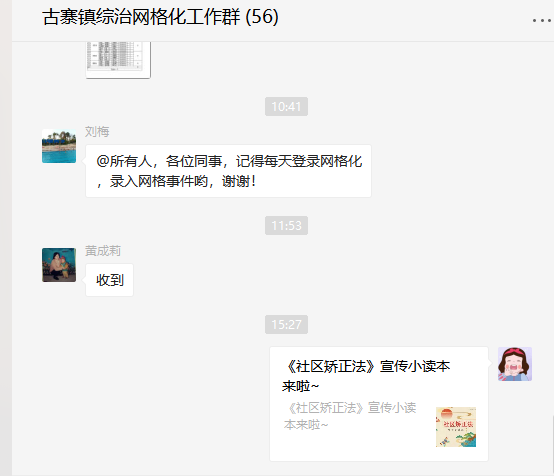Click the group title 古寨镇综治网格化工作群
The width and height of the screenshot is (554, 476).
tap(141, 17)
